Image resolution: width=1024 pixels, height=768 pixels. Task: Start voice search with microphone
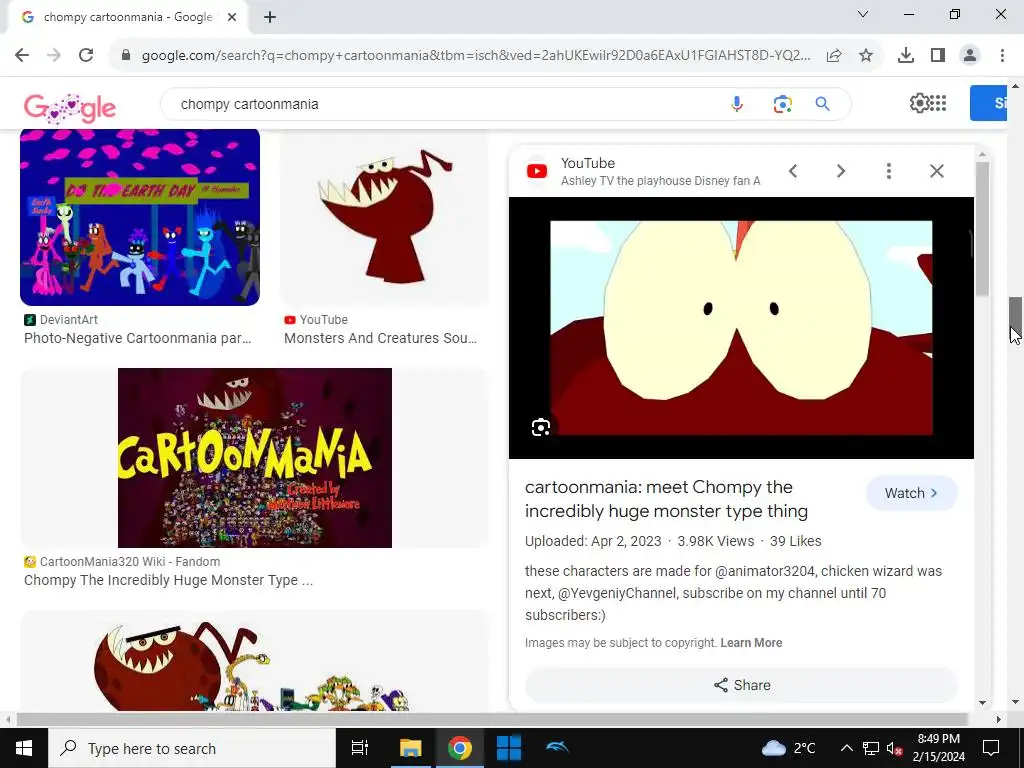point(737,104)
